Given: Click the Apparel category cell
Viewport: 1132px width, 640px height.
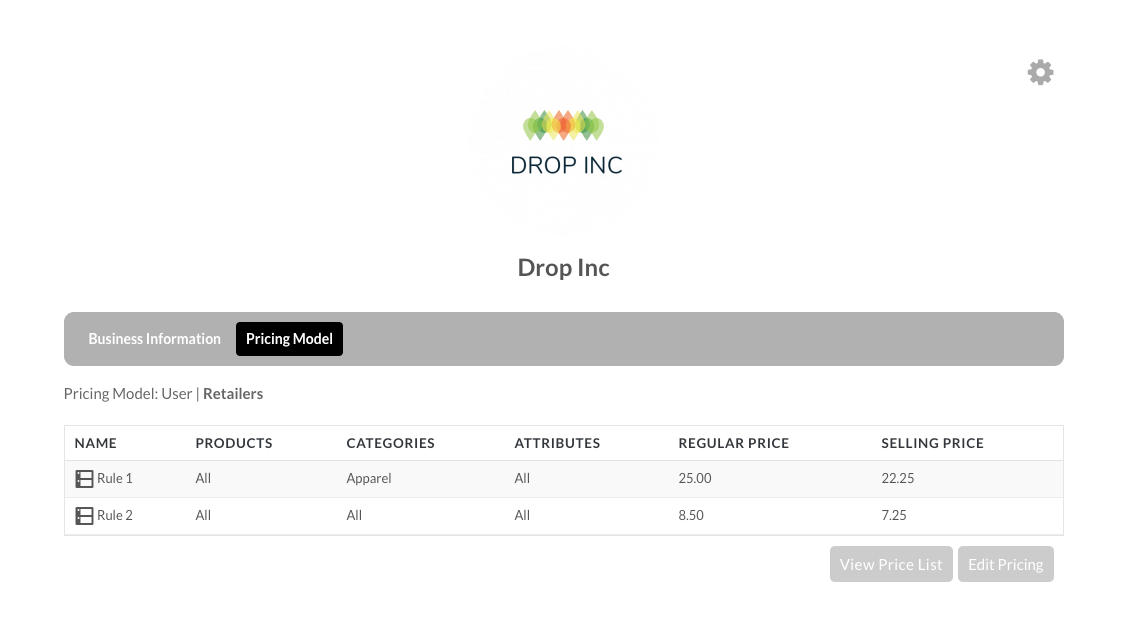Looking at the screenshot, I should click(369, 478).
